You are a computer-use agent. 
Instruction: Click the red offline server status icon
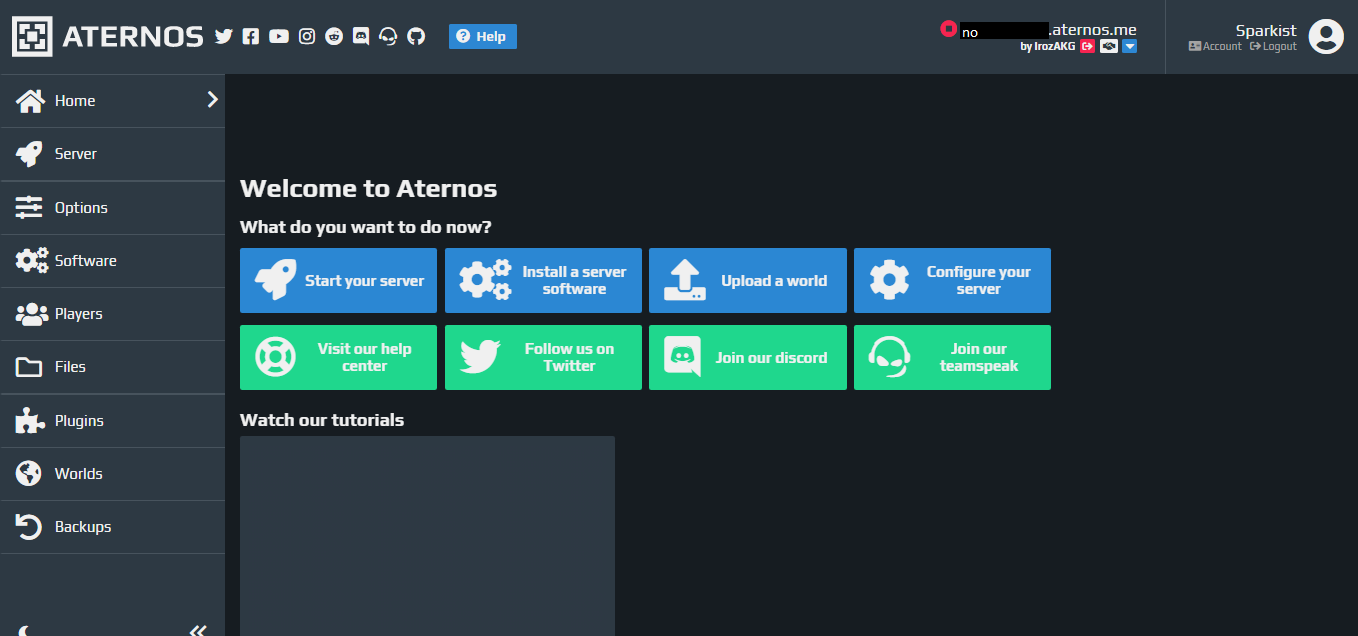click(949, 29)
